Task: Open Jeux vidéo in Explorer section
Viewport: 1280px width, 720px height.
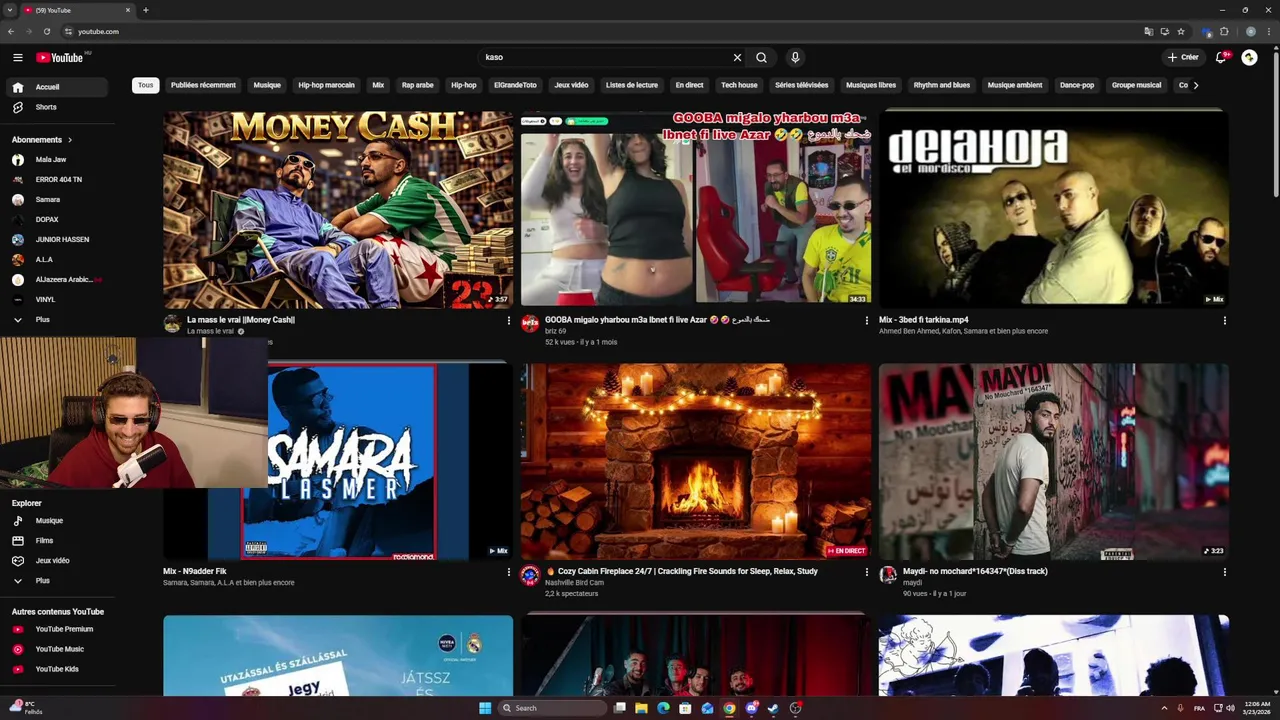Action: pyautogui.click(x=55, y=561)
